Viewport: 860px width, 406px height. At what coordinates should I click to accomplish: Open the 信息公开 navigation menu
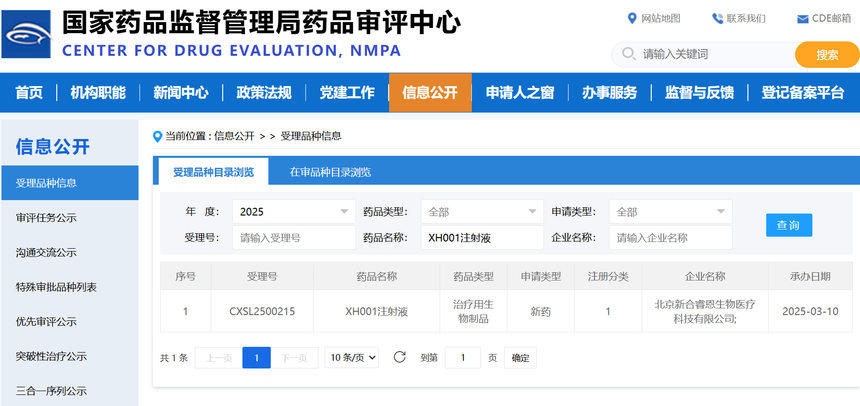tap(430, 93)
